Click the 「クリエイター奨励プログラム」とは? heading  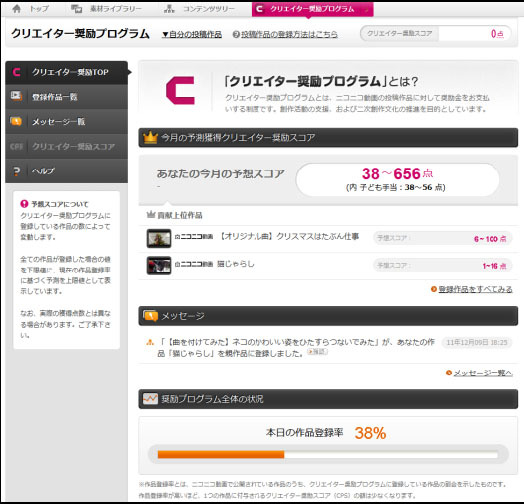pos(321,82)
